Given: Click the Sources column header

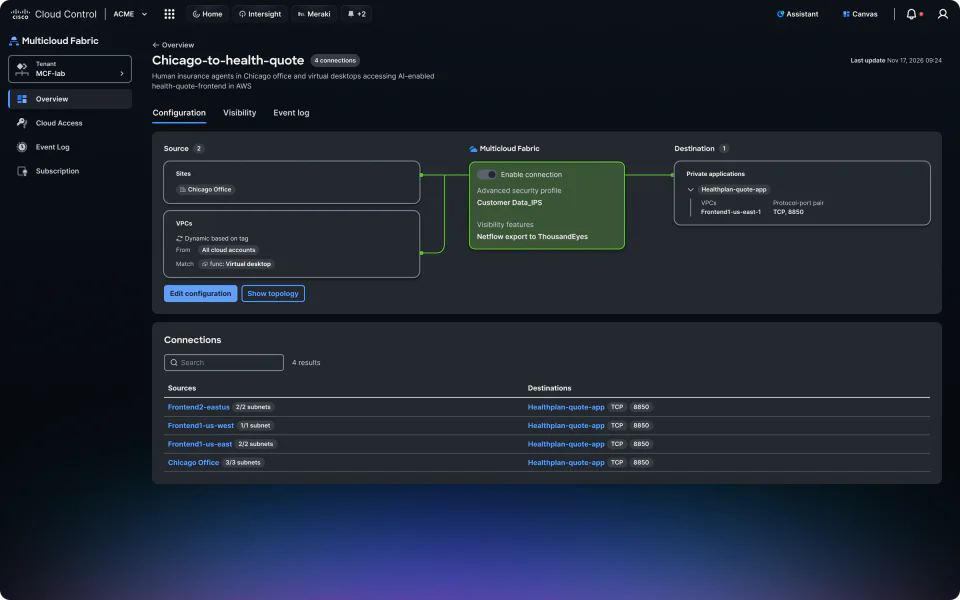Looking at the screenshot, I should click(x=182, y=388).
